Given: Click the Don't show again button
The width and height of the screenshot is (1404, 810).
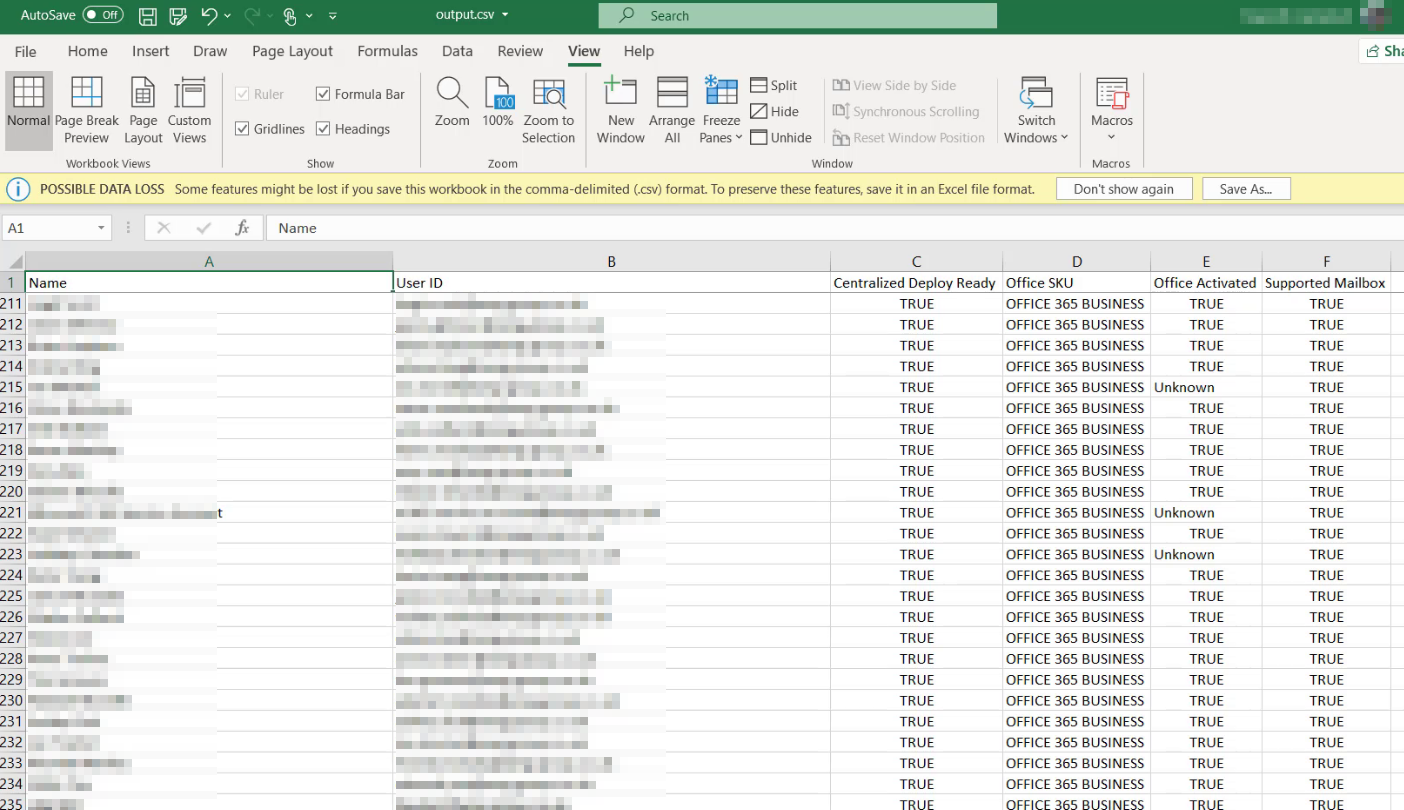Looking at the screenshot, I should click(x=1124, y=189).
